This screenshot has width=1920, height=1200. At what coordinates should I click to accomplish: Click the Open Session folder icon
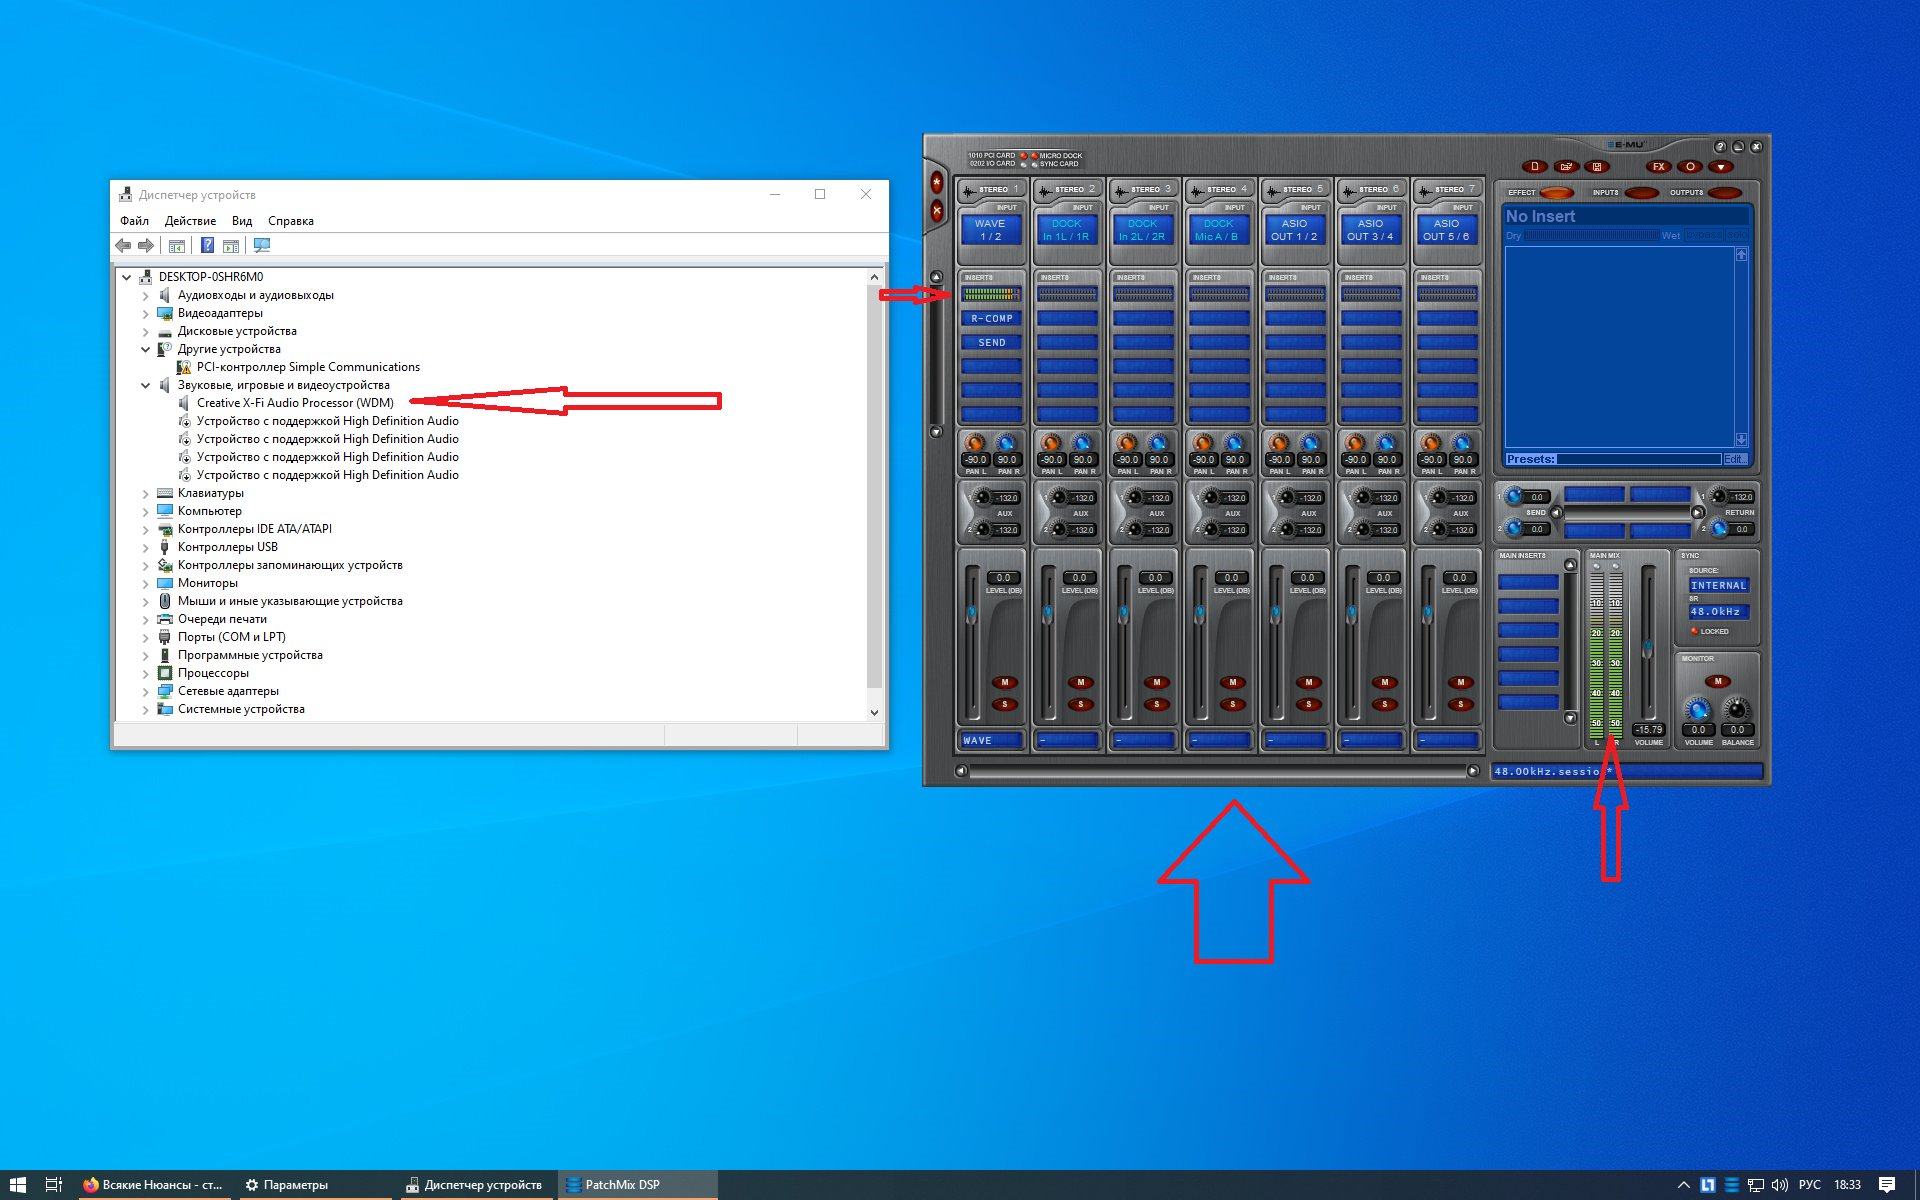(x=1566, y=167)
